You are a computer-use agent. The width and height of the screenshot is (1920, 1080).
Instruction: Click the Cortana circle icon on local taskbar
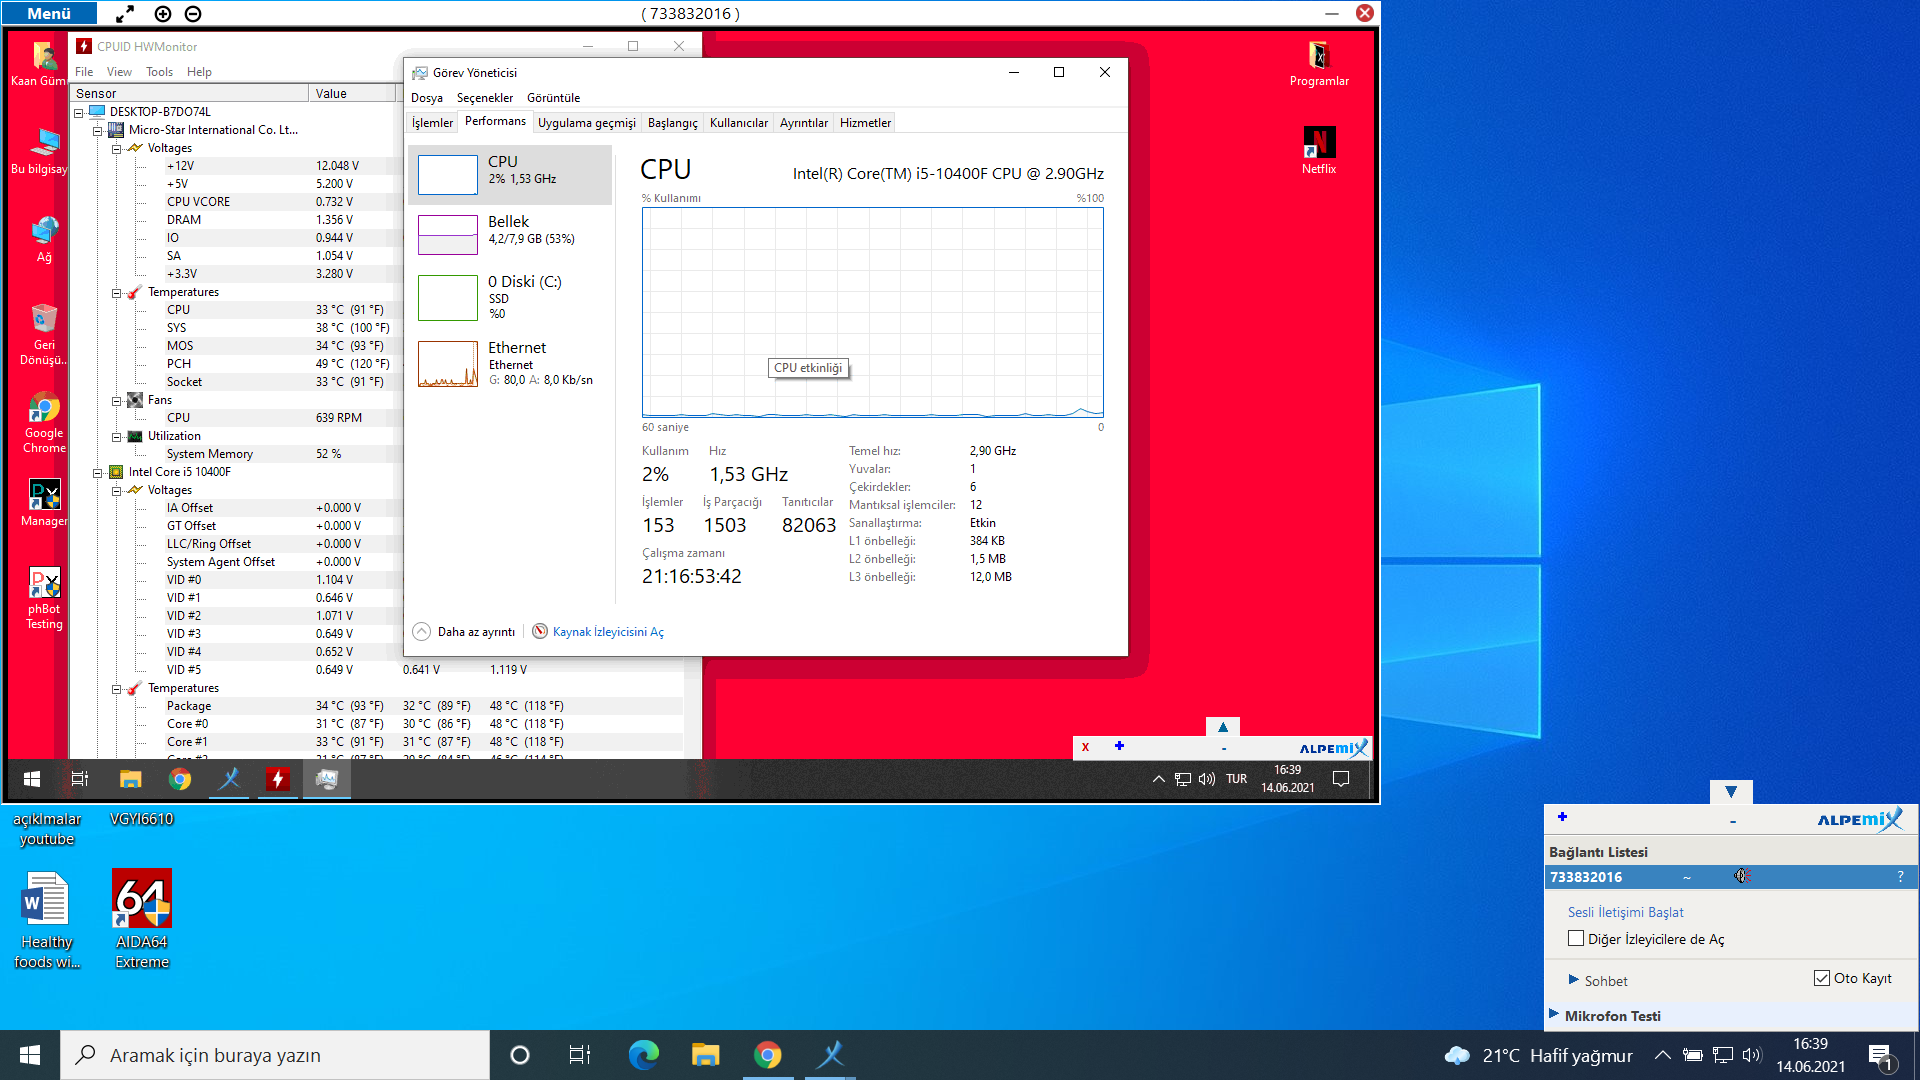(519, 1055)
